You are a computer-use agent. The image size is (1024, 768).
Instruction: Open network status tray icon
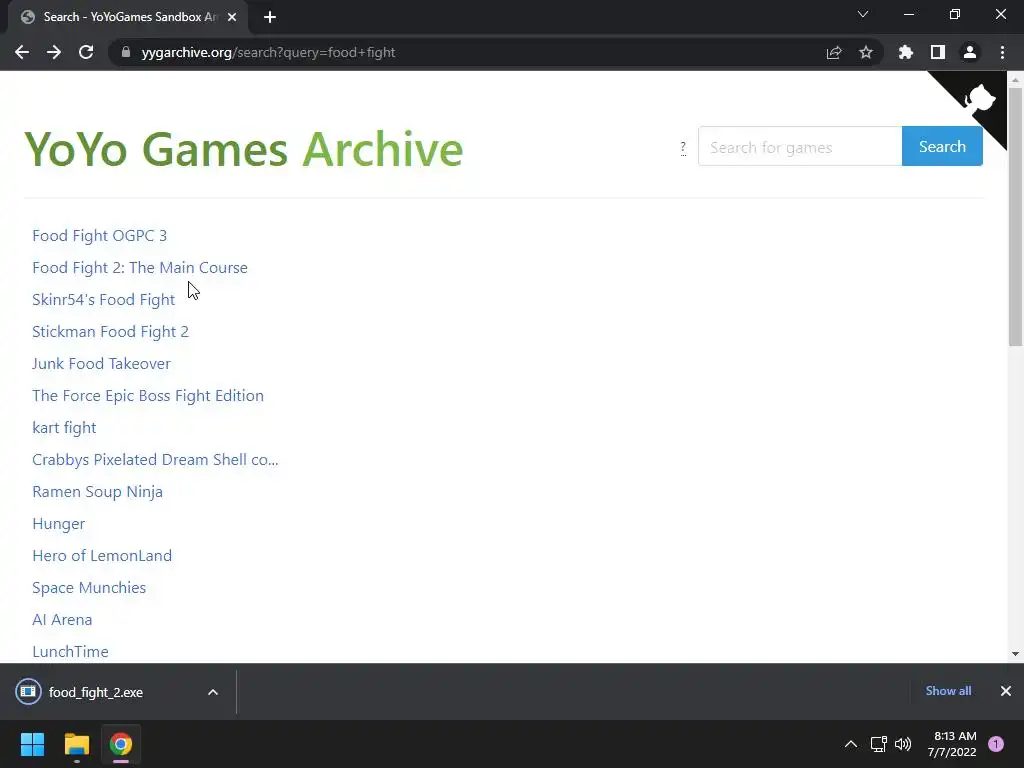pyautogui.click(x=878, y=744)
